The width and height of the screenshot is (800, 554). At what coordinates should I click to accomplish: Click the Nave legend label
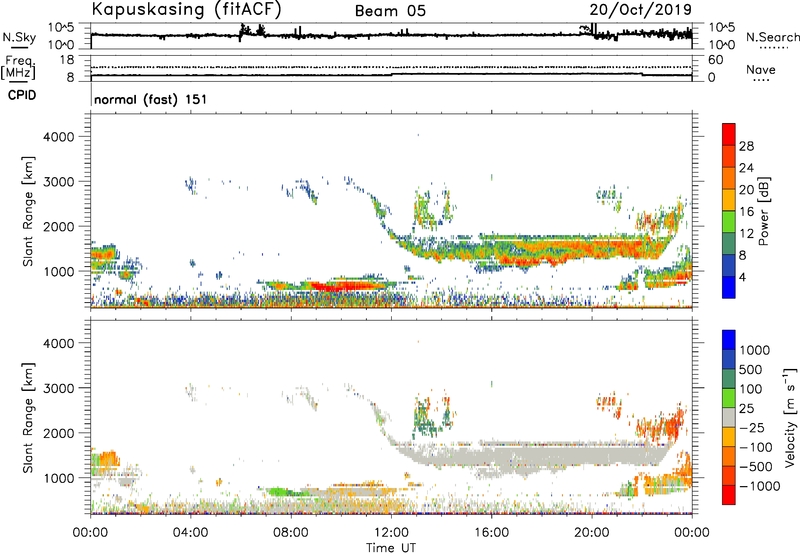pyautogui.click(x=761, y=69)
